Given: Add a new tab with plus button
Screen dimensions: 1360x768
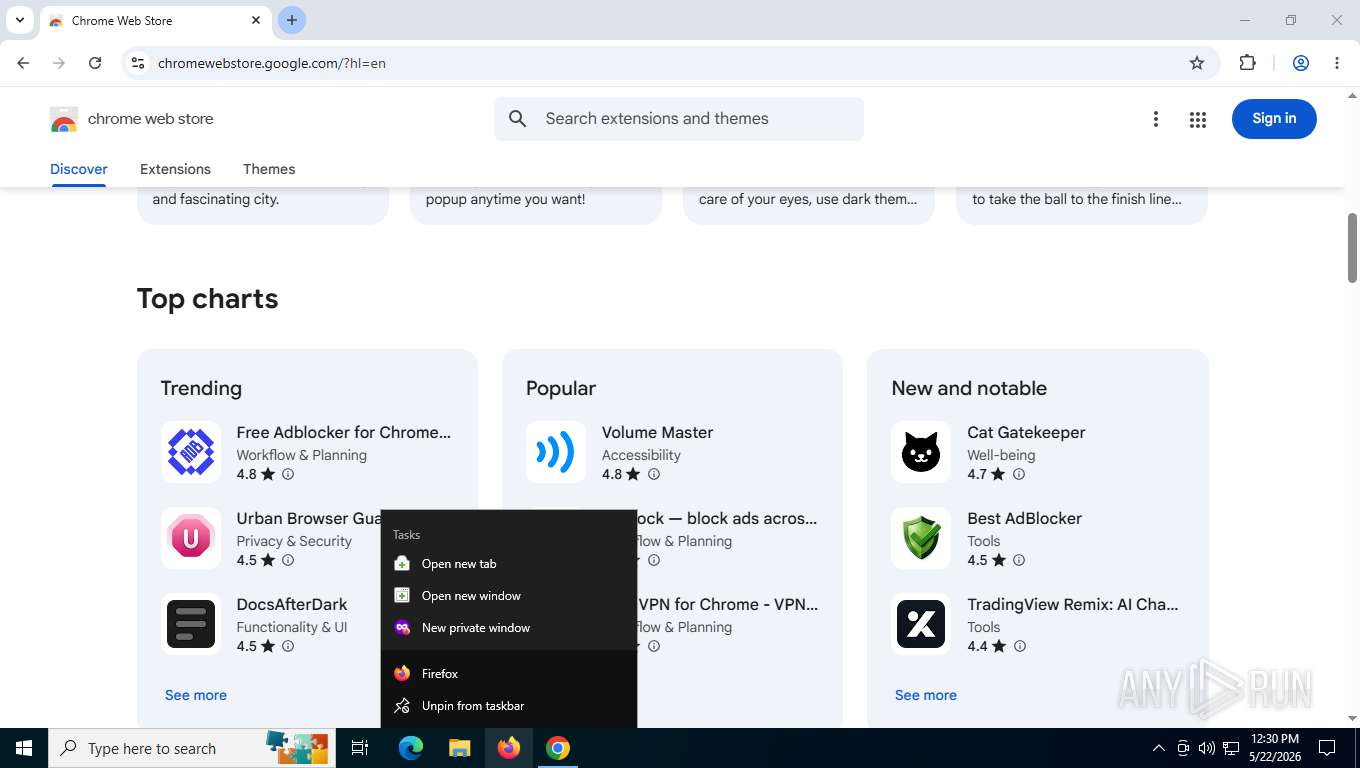Looking at the screenshot, I should [292, 20].
